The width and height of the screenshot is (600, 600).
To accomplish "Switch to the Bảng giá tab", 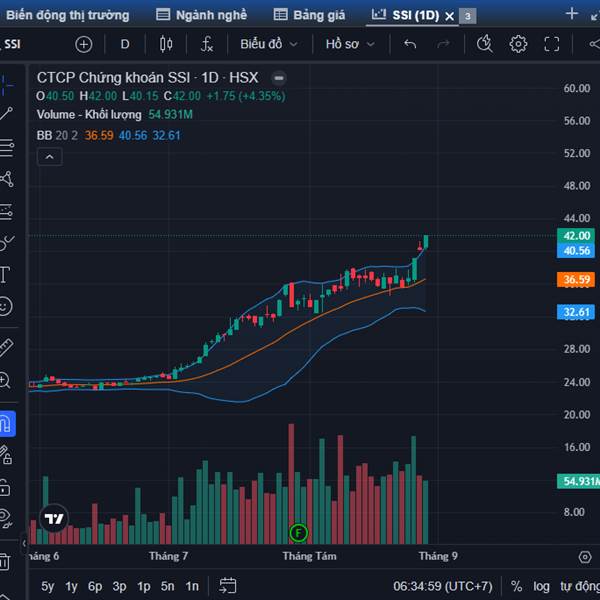I will pyautogui.click(x=309, y=15).
